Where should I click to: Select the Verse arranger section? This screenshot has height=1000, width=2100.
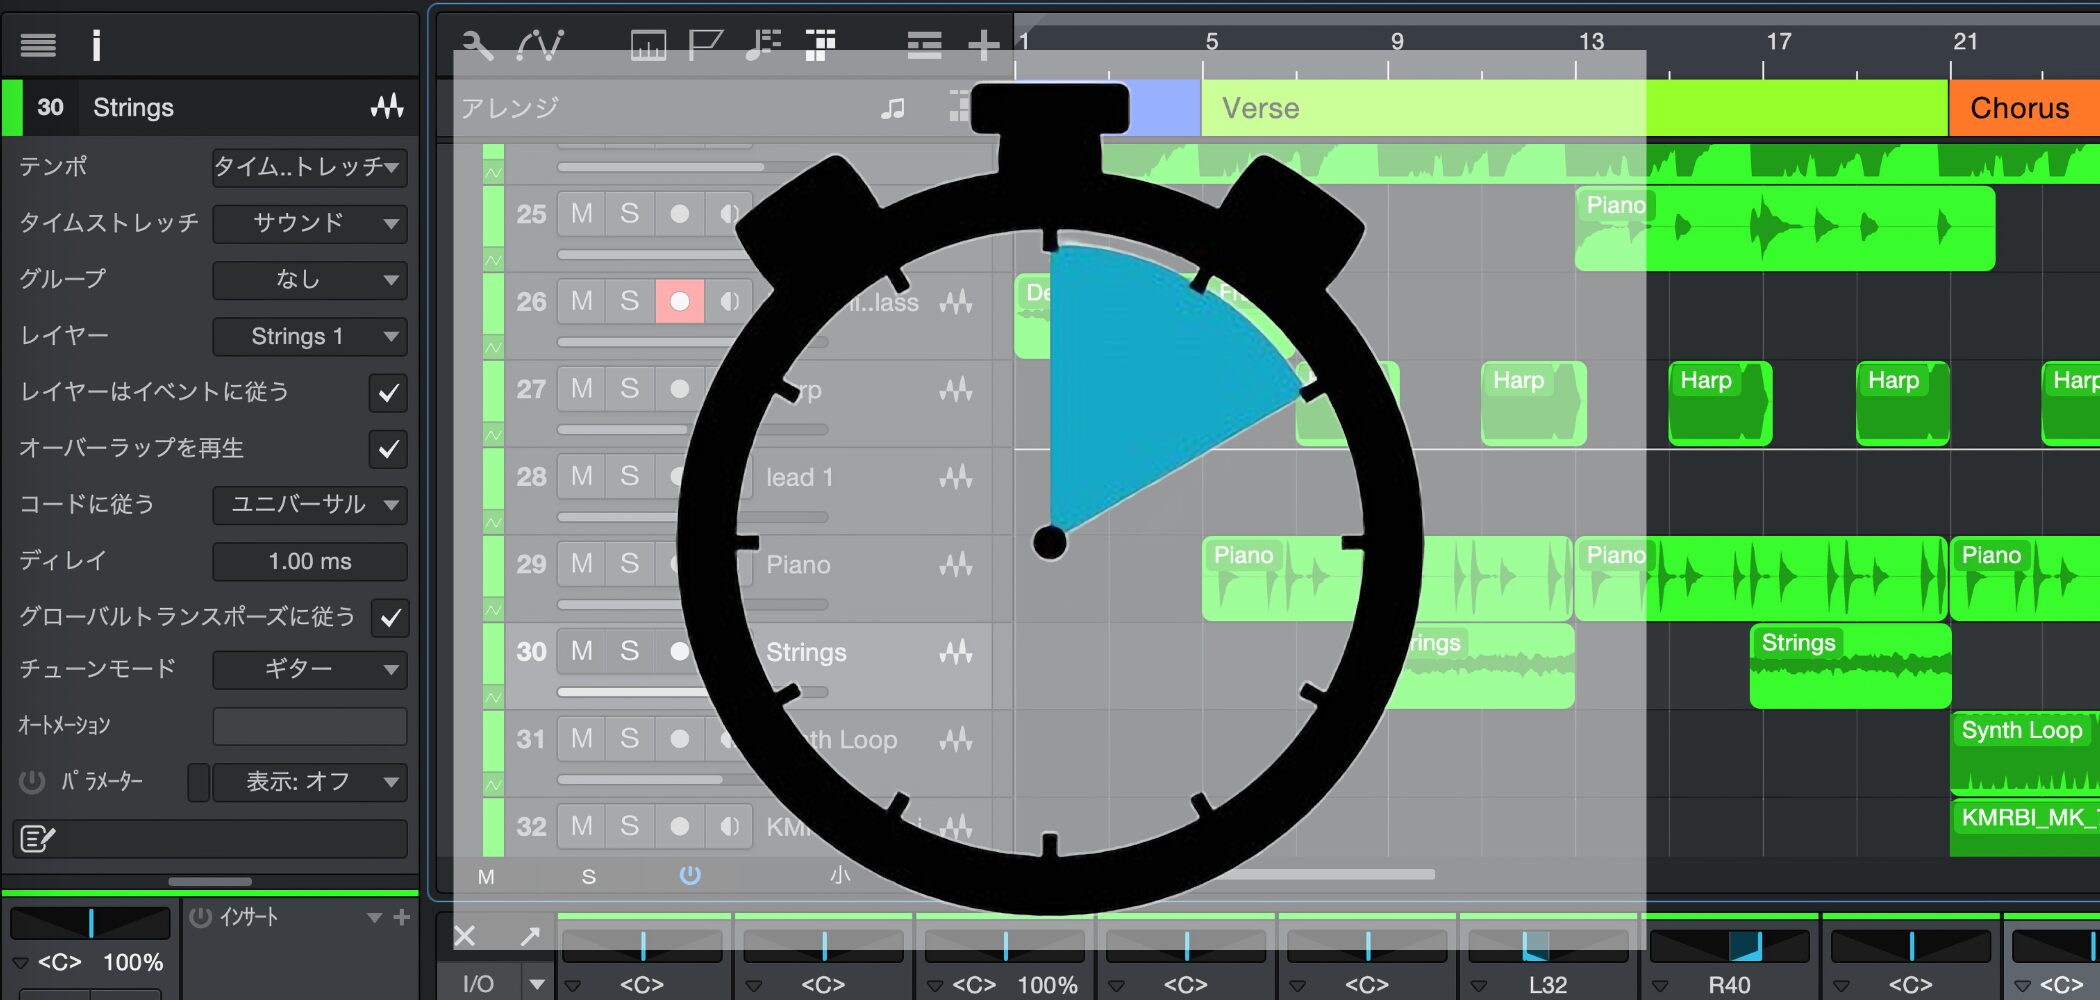tap(1574, 108)
